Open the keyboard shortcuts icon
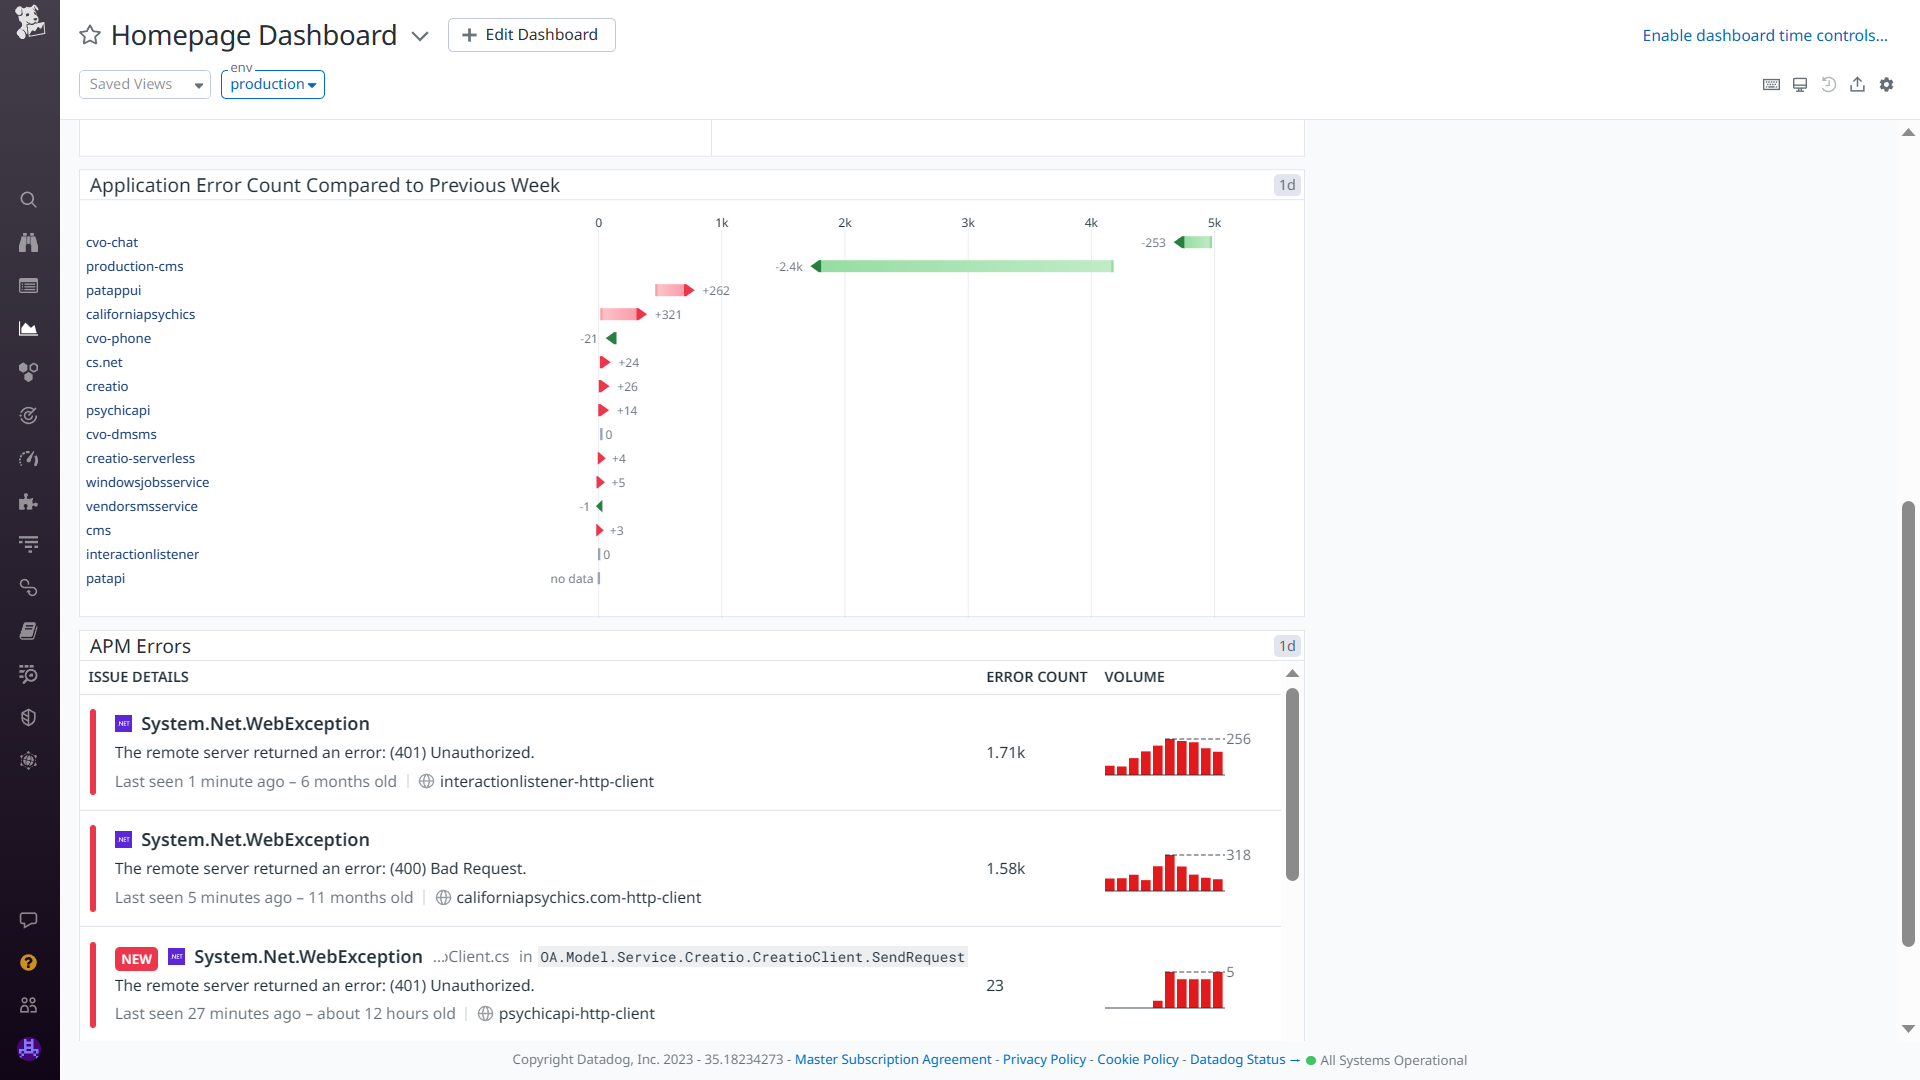This screenshot has width=1920, height=1080. coord(1771,85)
